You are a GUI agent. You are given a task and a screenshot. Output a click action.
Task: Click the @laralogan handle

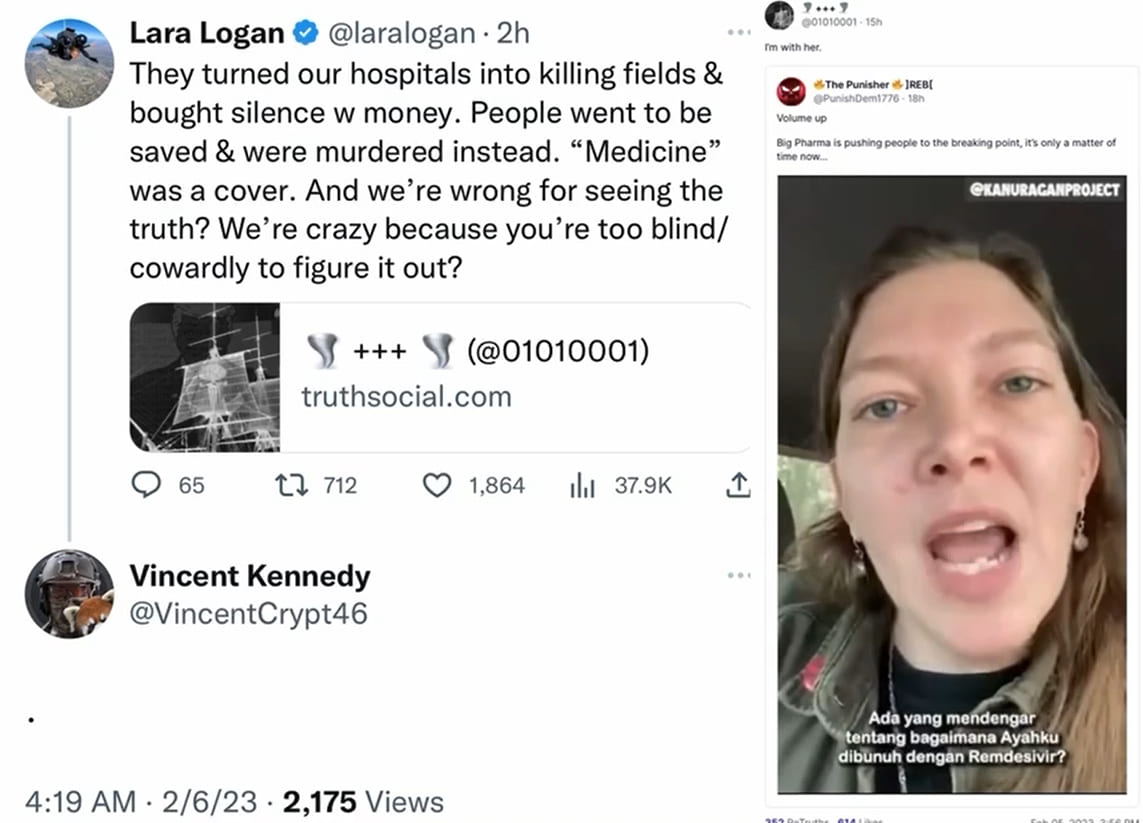400,33
